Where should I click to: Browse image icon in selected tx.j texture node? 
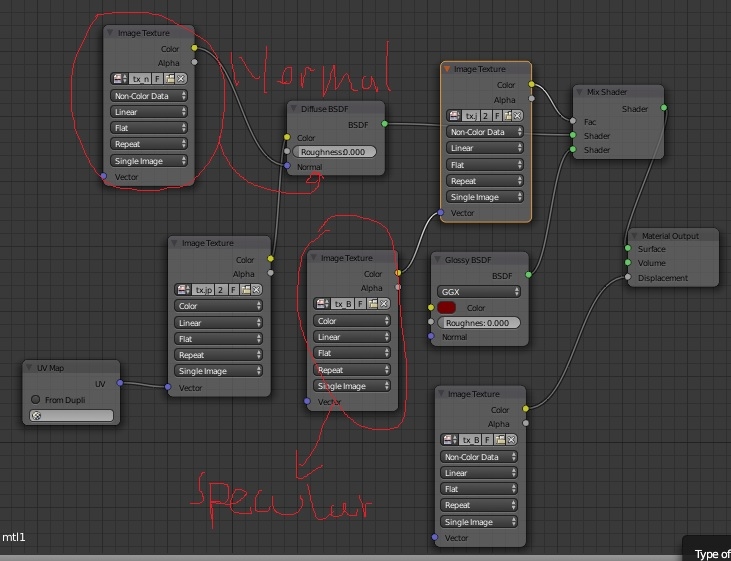tap(454, 115)
